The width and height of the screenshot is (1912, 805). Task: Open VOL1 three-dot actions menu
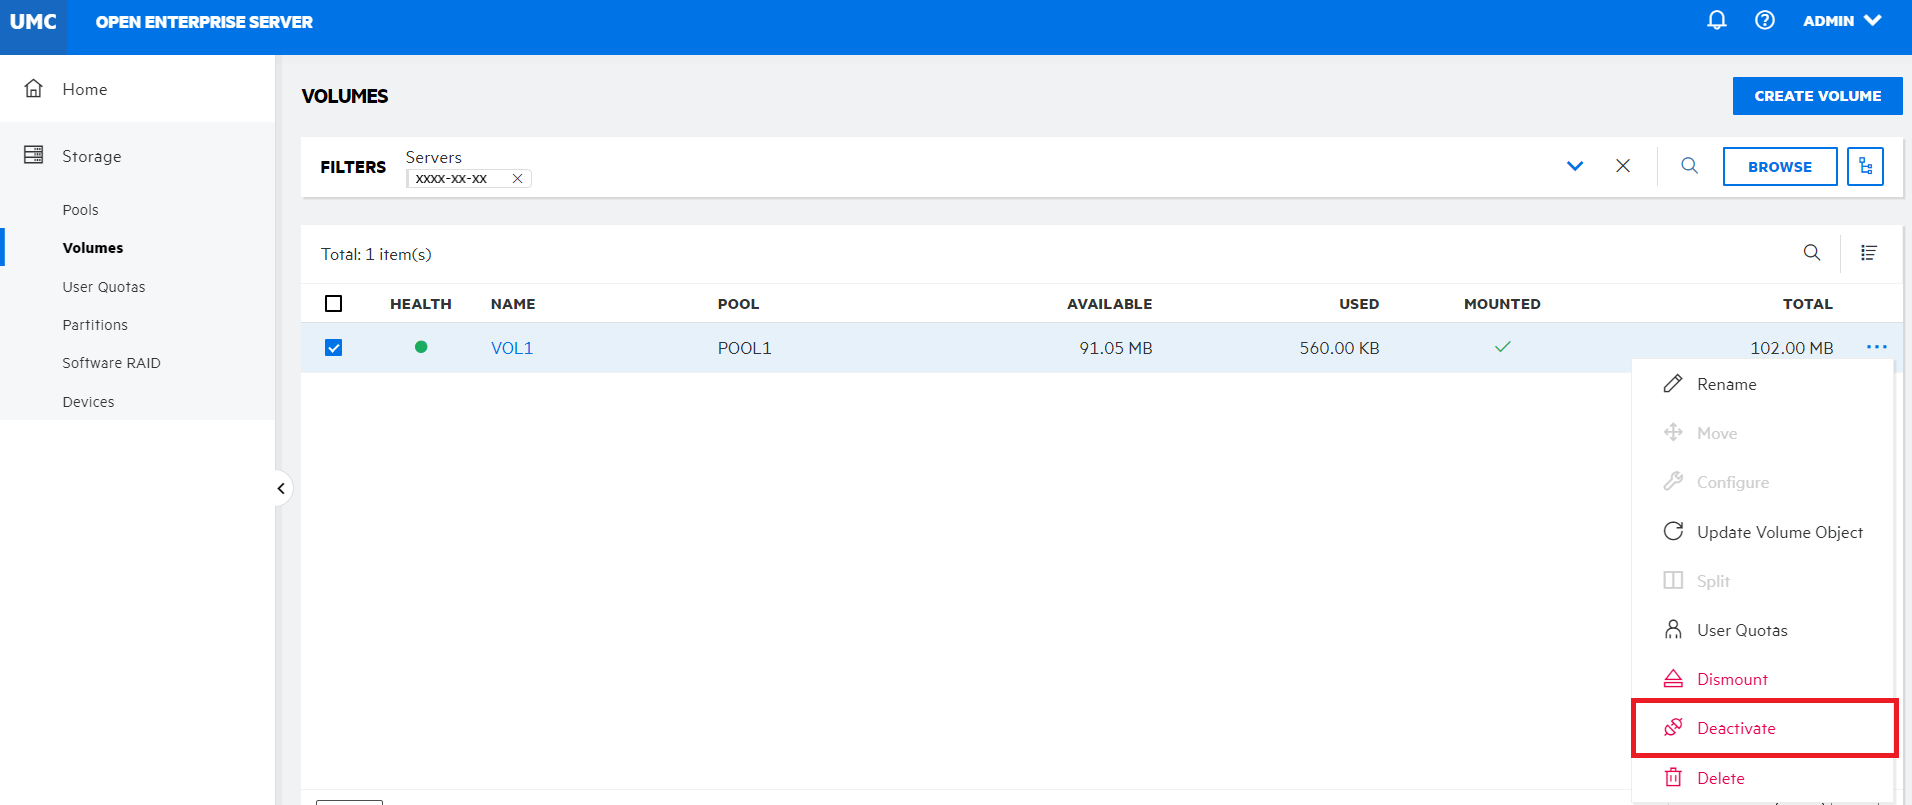pos(1876,347)
